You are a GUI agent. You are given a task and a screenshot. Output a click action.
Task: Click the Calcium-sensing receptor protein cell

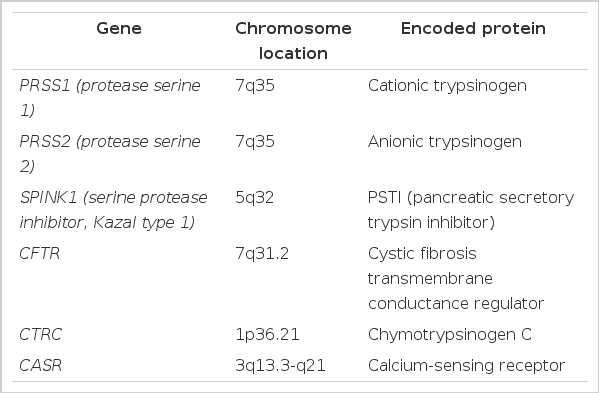466,366
